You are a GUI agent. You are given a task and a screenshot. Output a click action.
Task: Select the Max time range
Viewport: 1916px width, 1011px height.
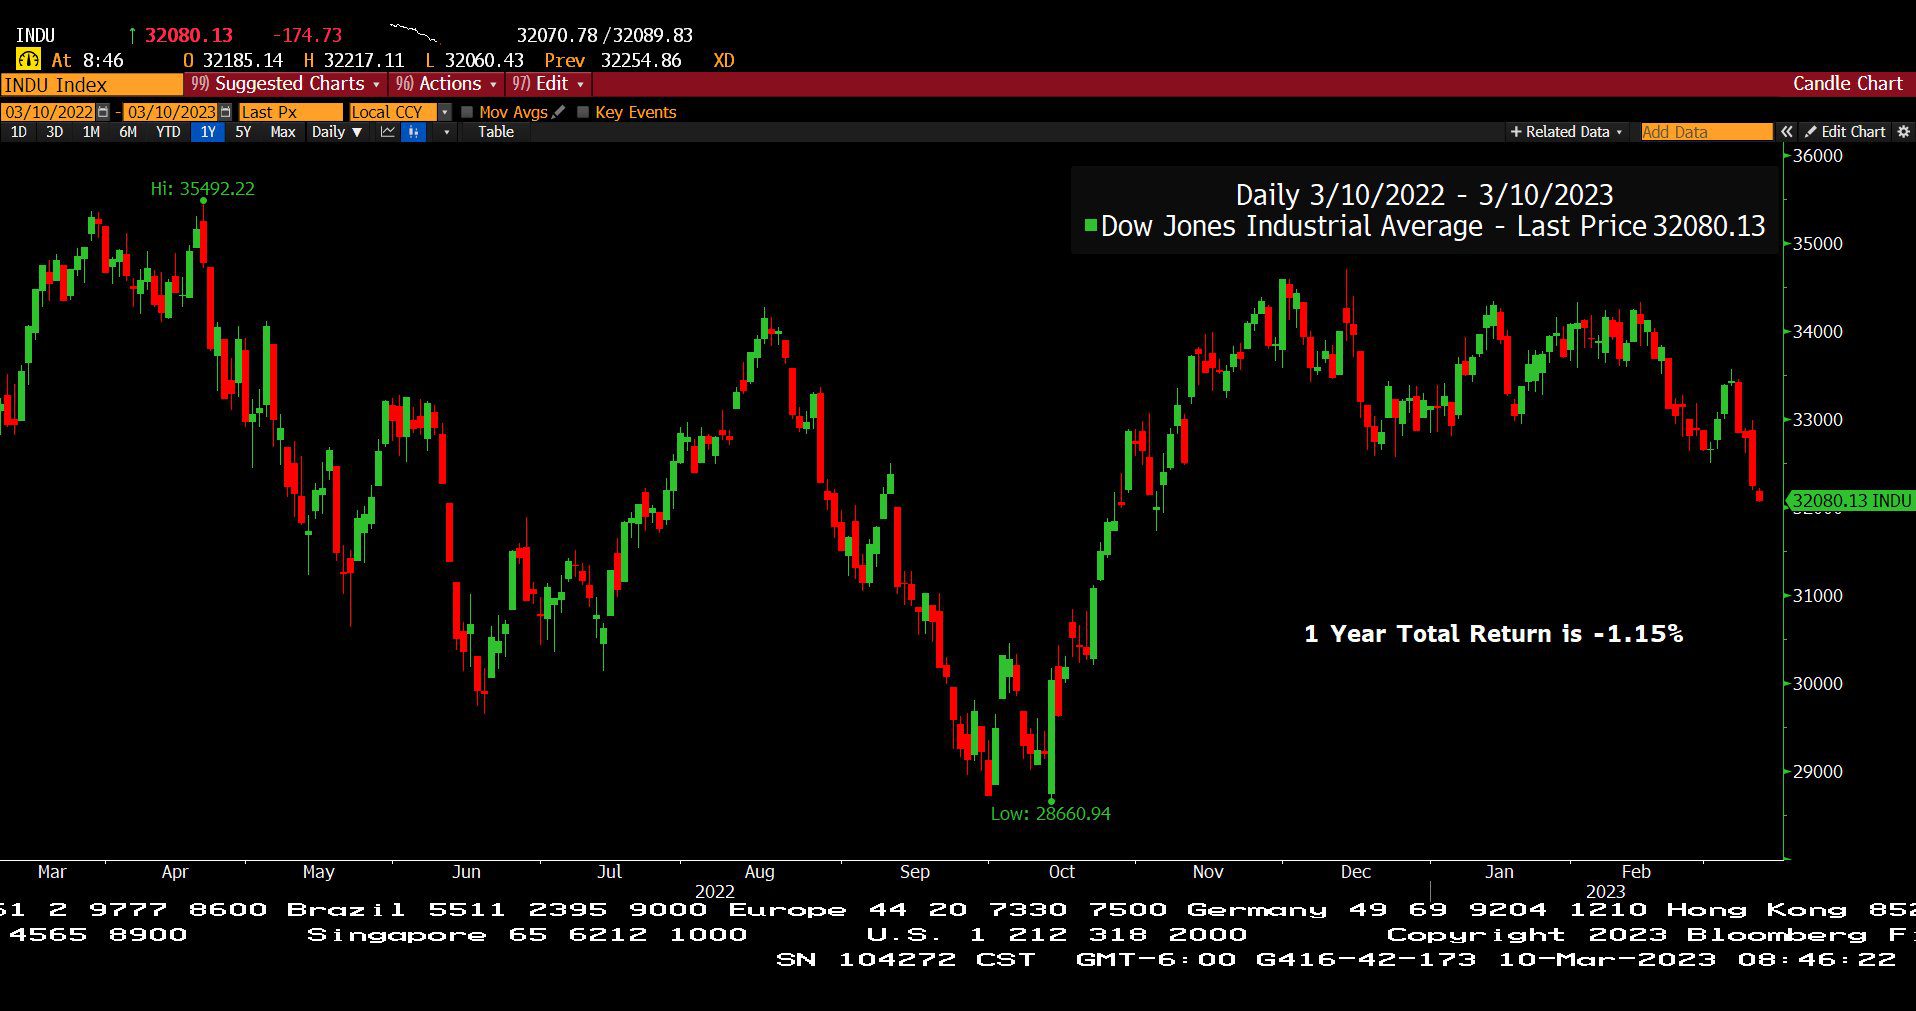283,132
